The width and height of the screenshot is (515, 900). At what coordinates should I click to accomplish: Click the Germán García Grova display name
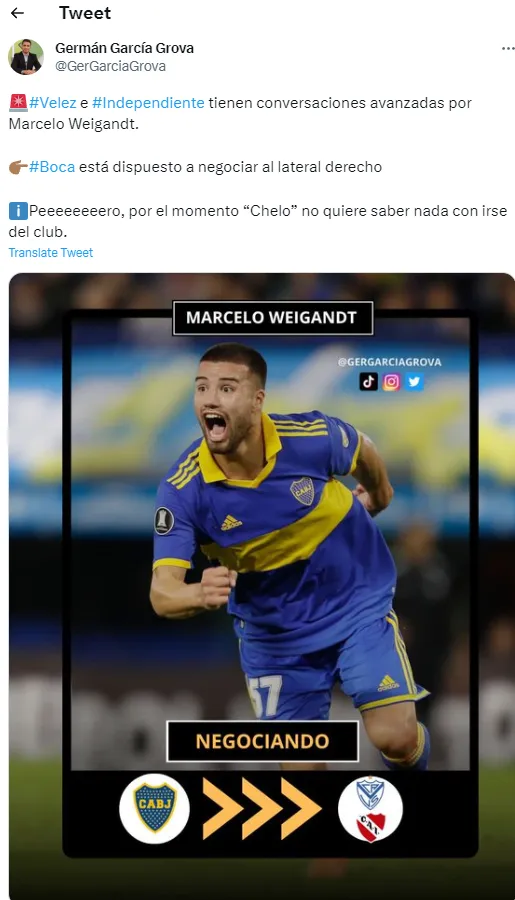[x=125, y=48]
